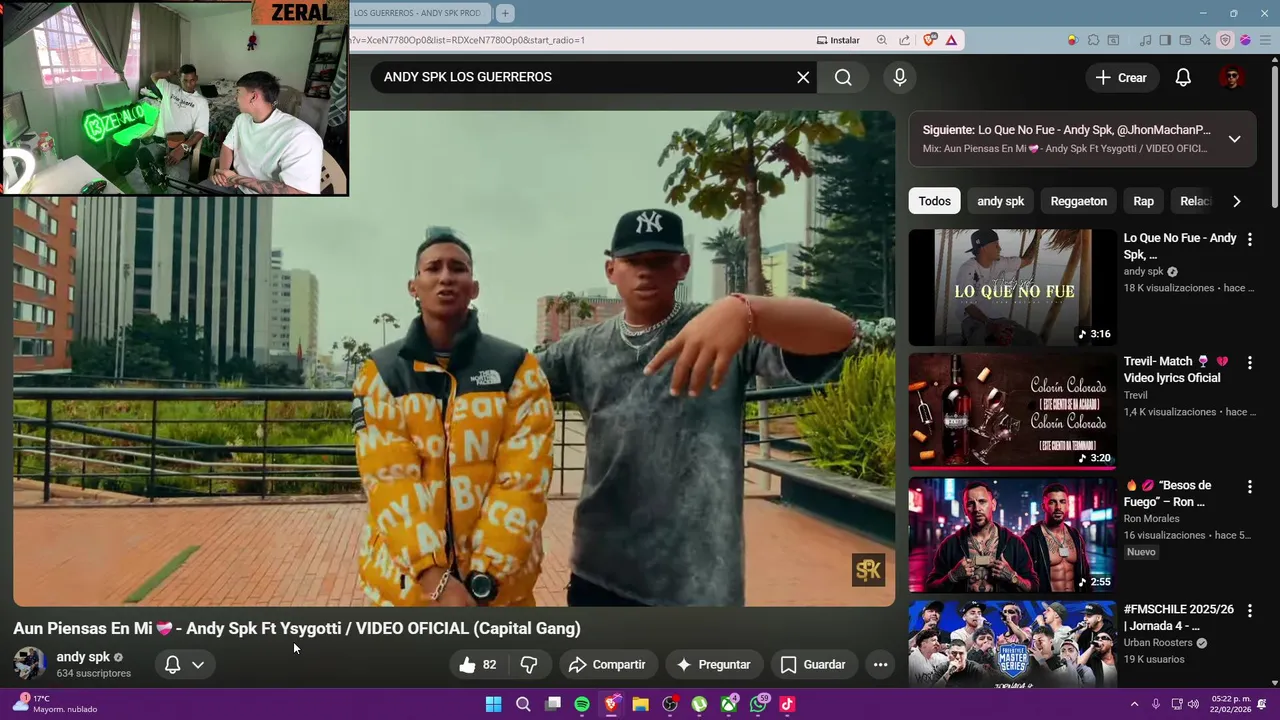Open the subscription notification bell dropdown
This screenshot has height=720, width=1280.
tap(184, 664)
